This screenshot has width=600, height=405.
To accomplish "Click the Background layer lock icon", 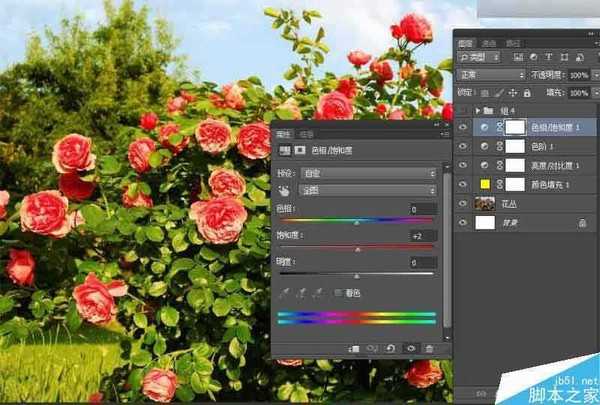I will point(582,223).
